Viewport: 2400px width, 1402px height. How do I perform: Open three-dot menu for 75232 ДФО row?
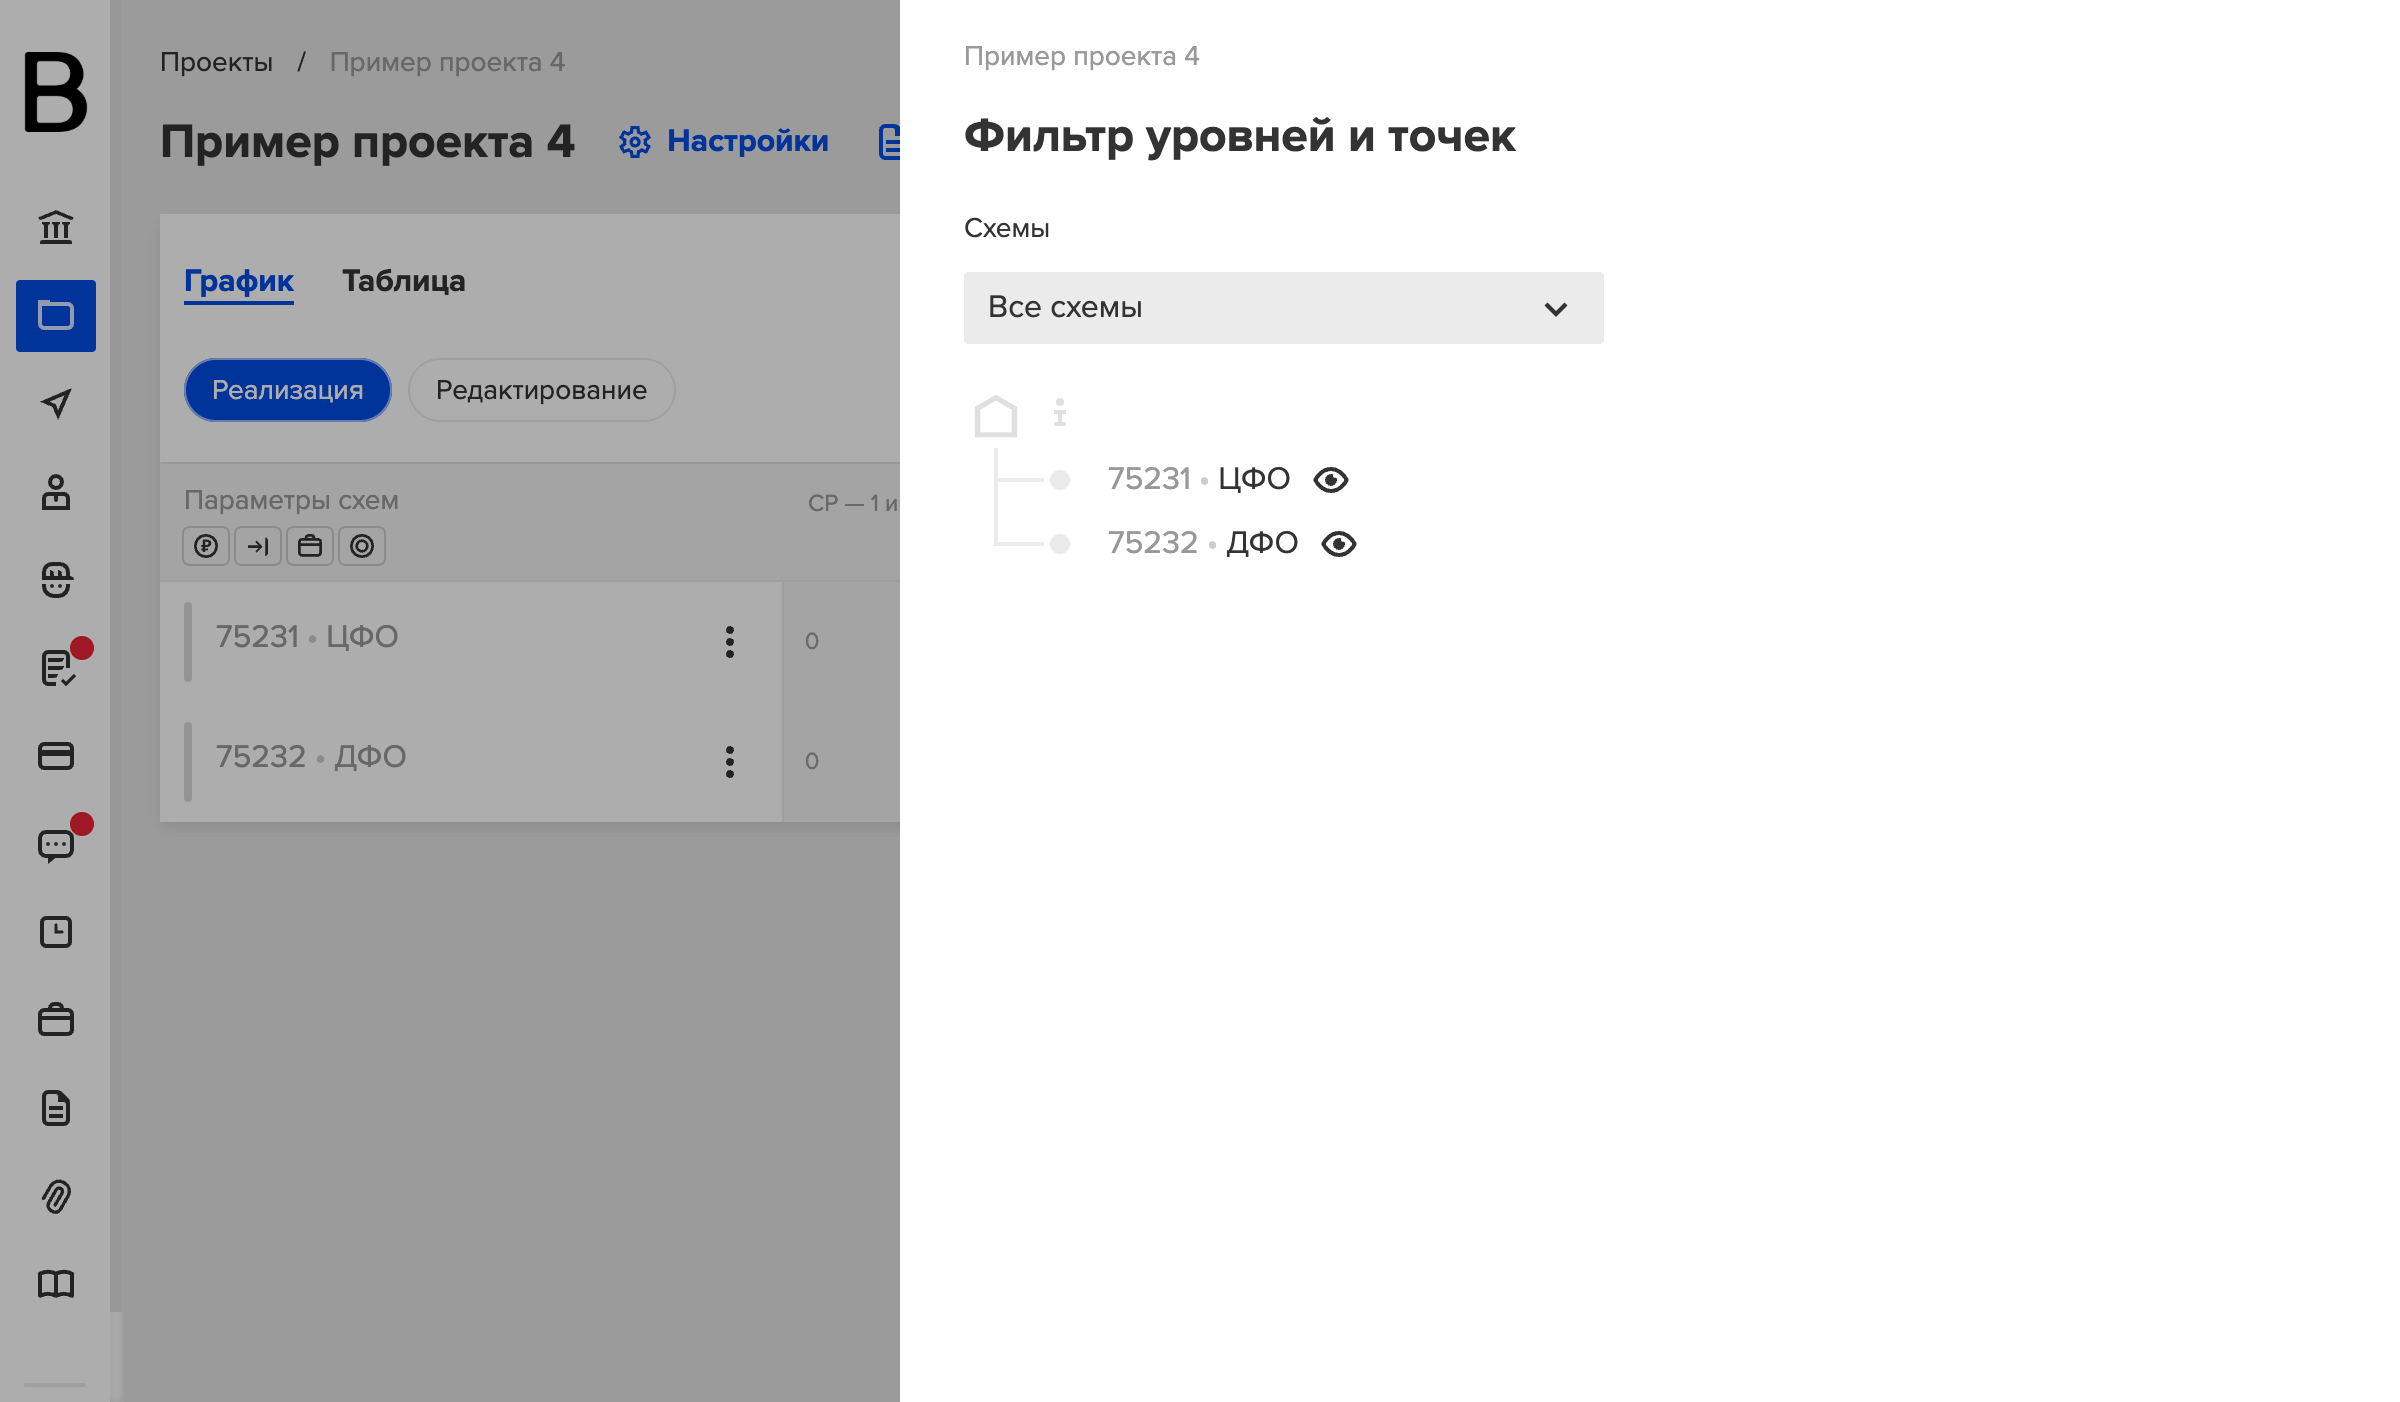(730, 762)
